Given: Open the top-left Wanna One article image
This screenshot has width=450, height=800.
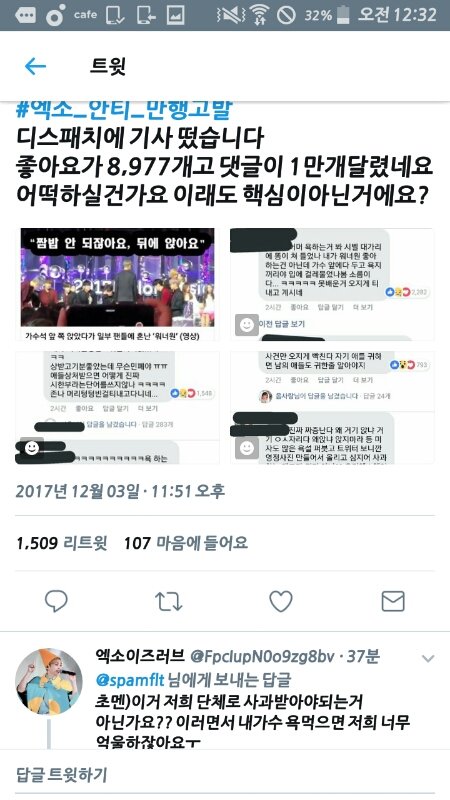Looking at the screenshot, I should tap(117, 284).
